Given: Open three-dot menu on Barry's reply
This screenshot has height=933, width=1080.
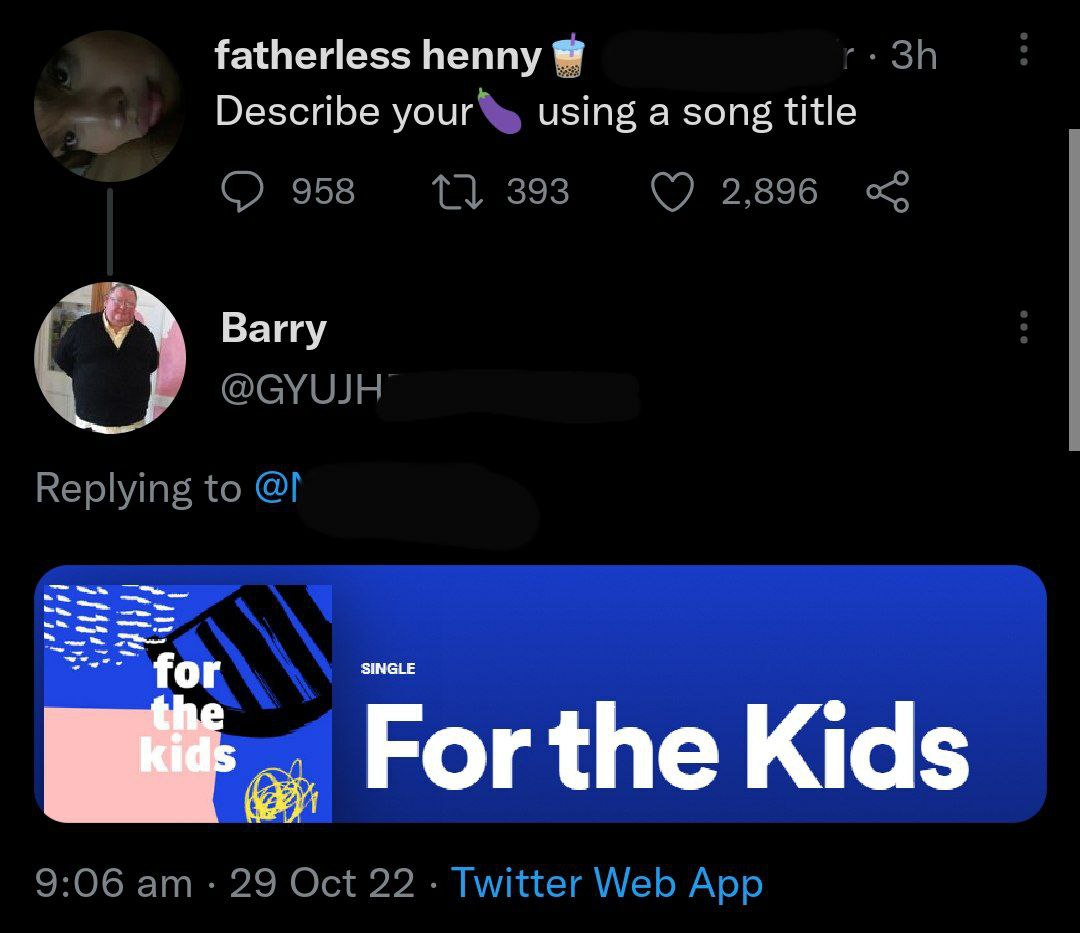Looking at the screenshot, I should point(1024,326).
